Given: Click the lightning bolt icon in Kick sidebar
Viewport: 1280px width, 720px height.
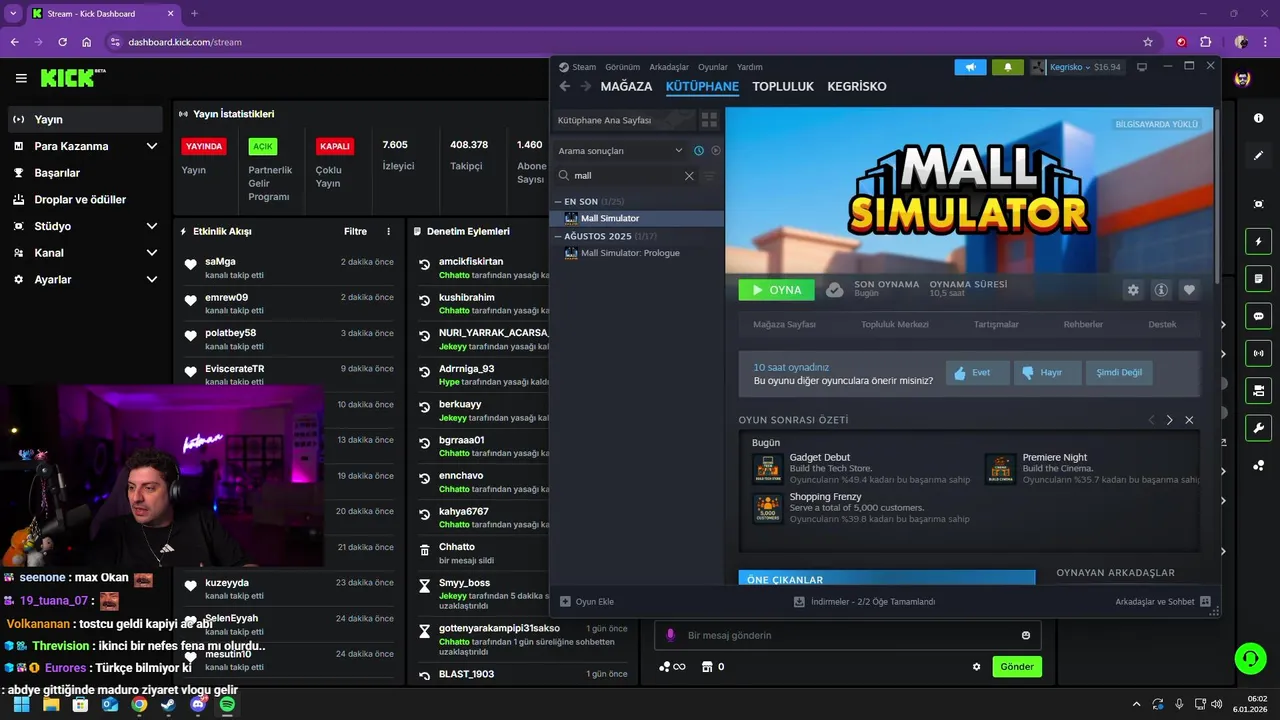Looking at the screenshot, I should click(x=1258, y=241).
